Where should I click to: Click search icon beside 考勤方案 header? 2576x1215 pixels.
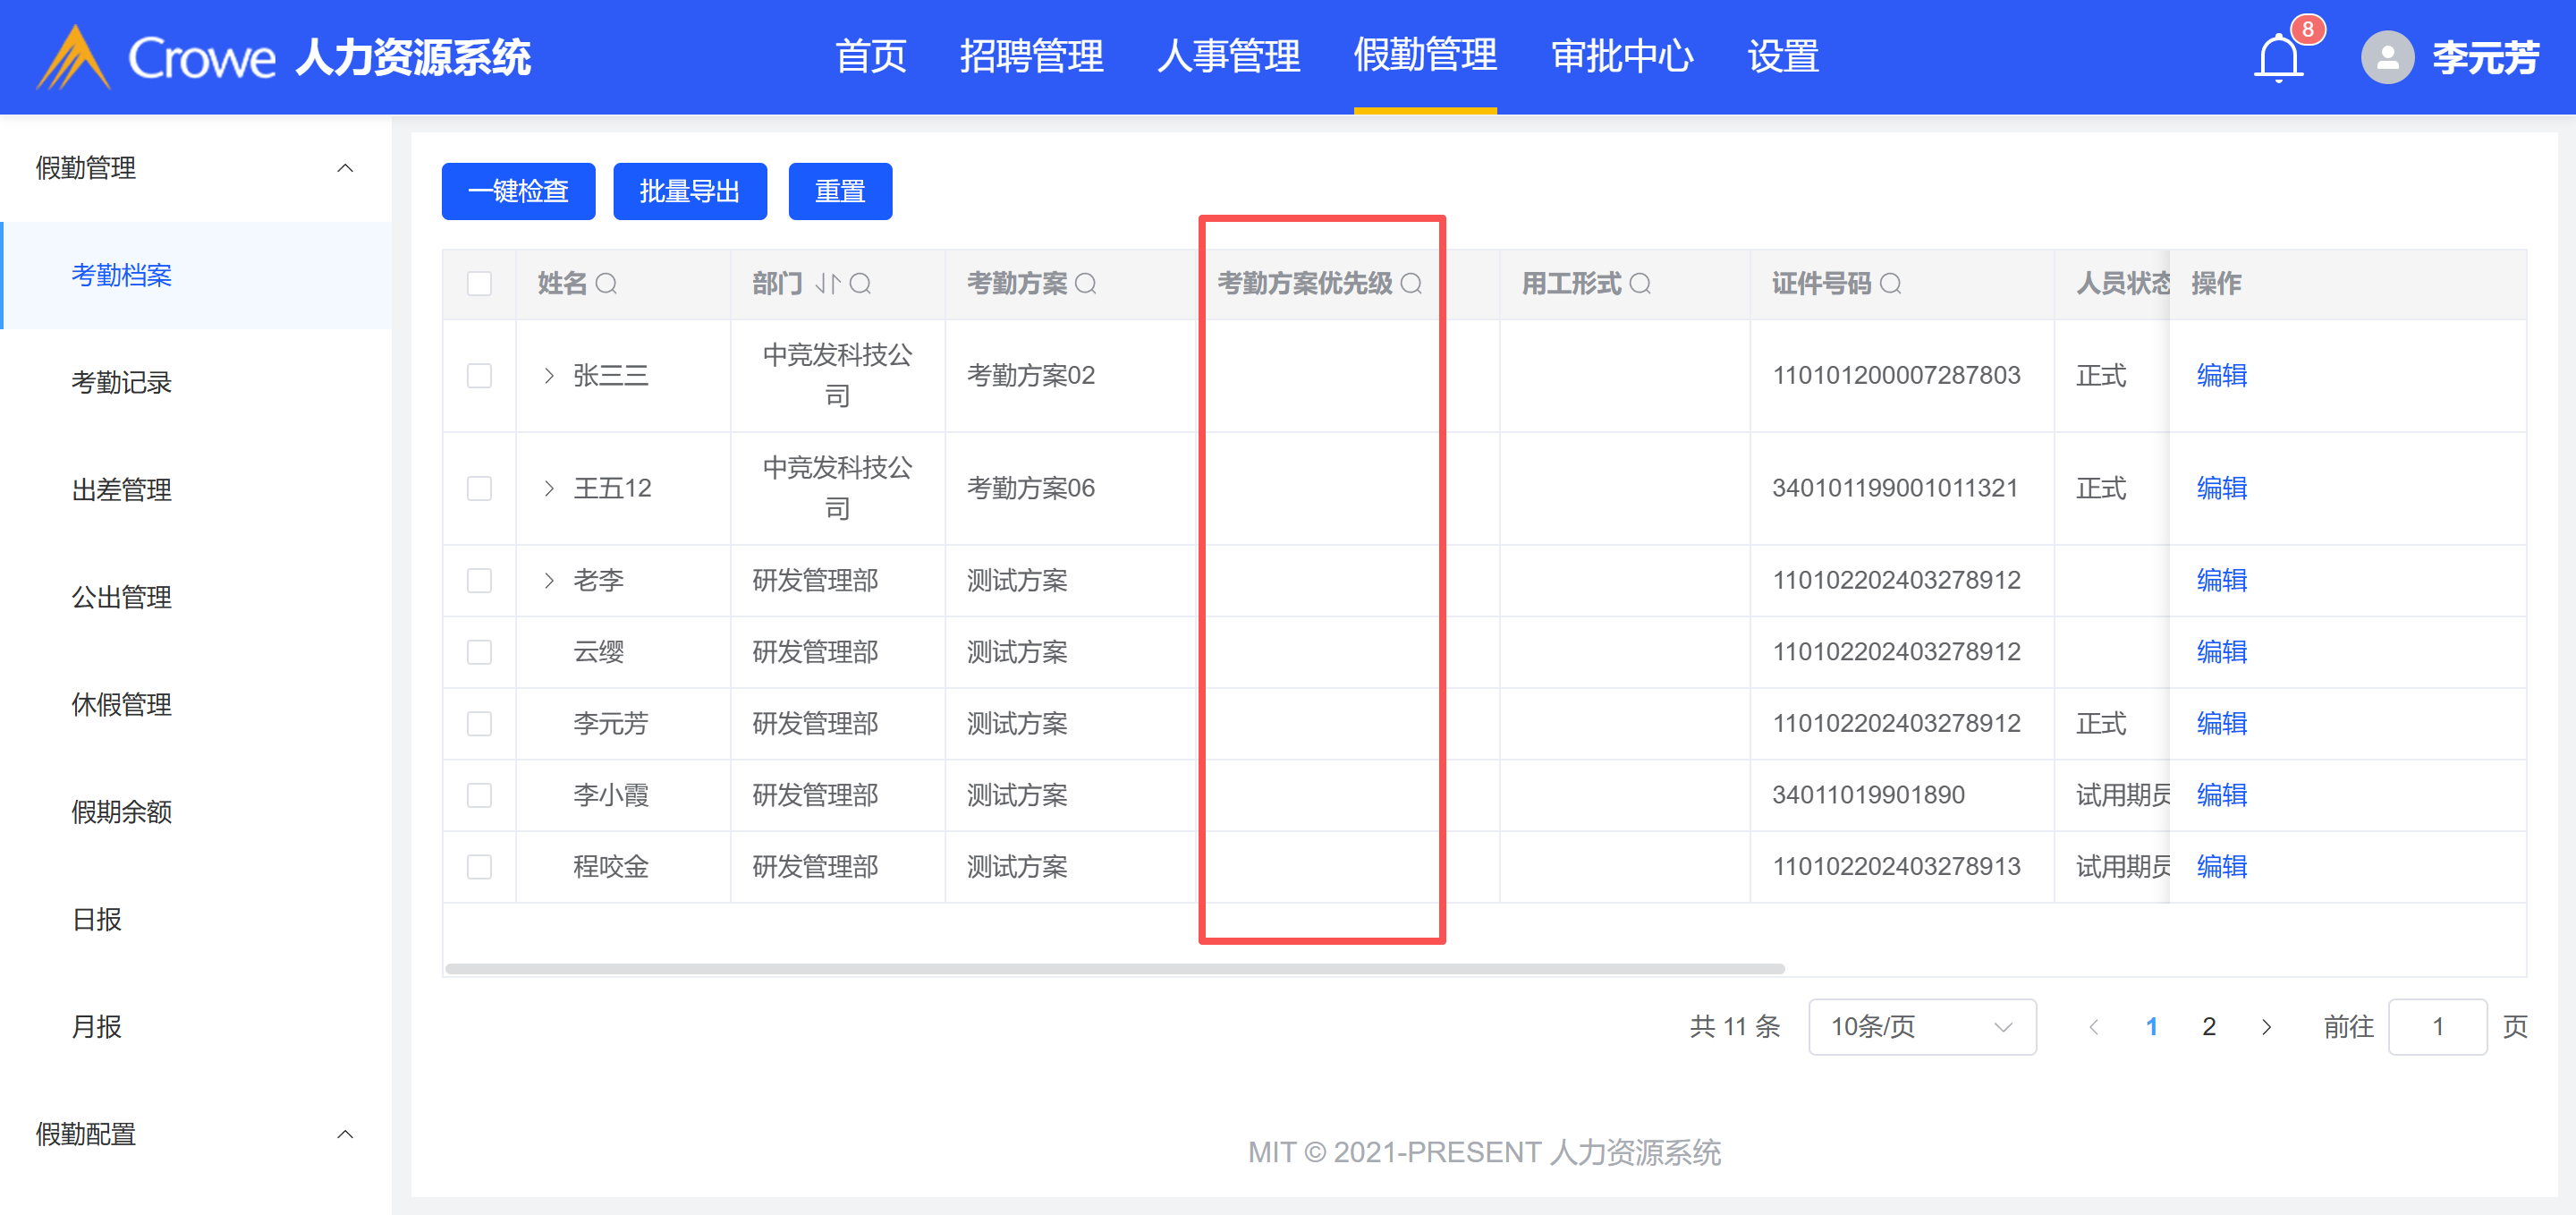tap(1085, 284)
